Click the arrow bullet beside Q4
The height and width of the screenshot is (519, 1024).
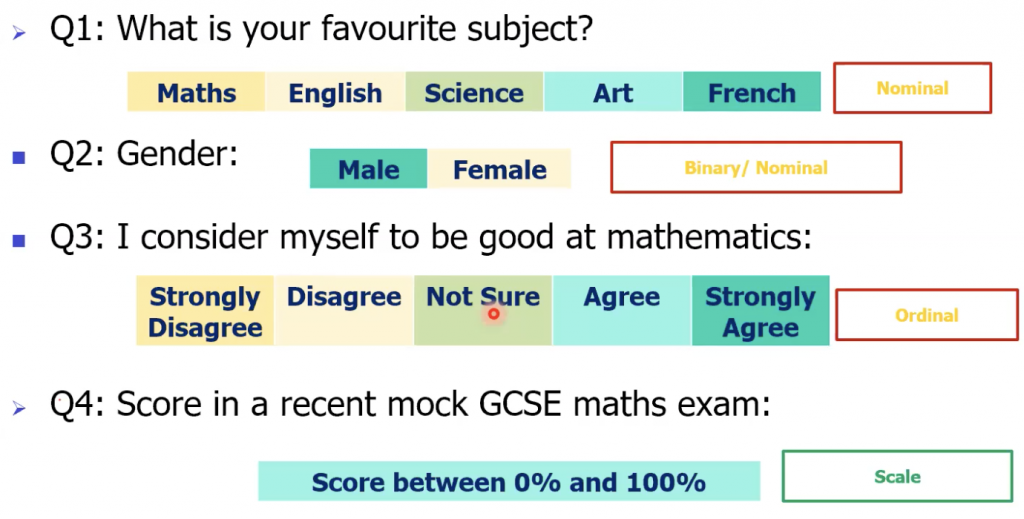[x=19, y=409]
